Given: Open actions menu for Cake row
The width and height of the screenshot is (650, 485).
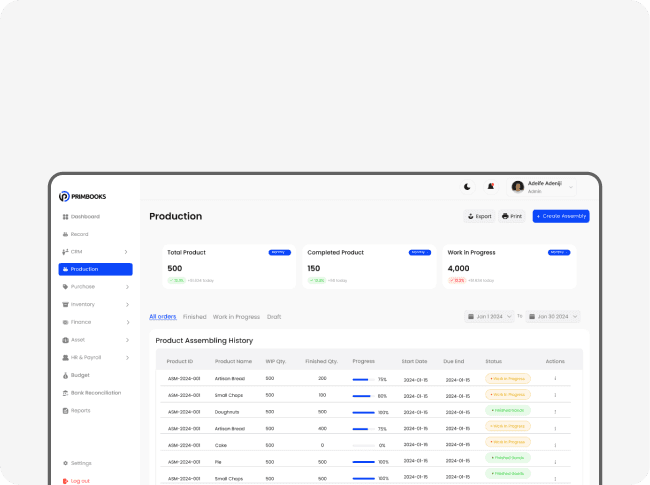Looking at the screenshot, I should (x=555, y=445).
